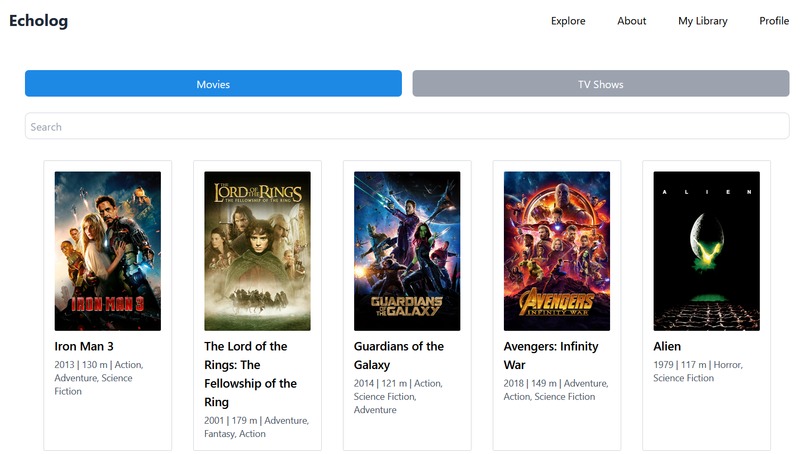Open the Avengers: Infinity War poster
The image size is (806, 454).
pyautogui.click(x=557, y=251)
